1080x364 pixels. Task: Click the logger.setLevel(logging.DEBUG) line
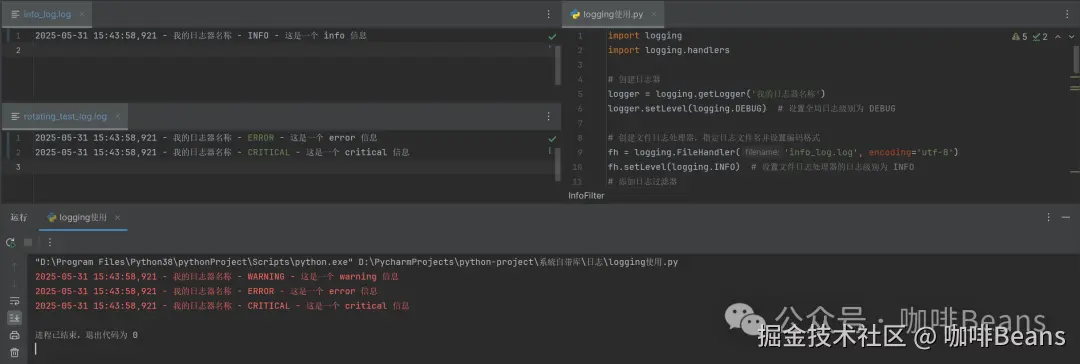751,108
